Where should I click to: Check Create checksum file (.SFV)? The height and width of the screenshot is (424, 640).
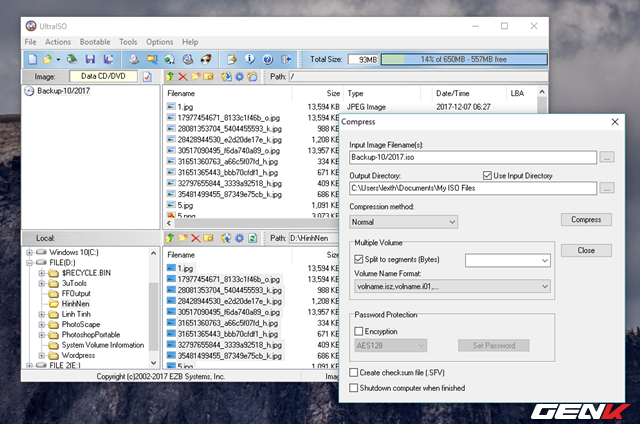click(x=353, y=372)
